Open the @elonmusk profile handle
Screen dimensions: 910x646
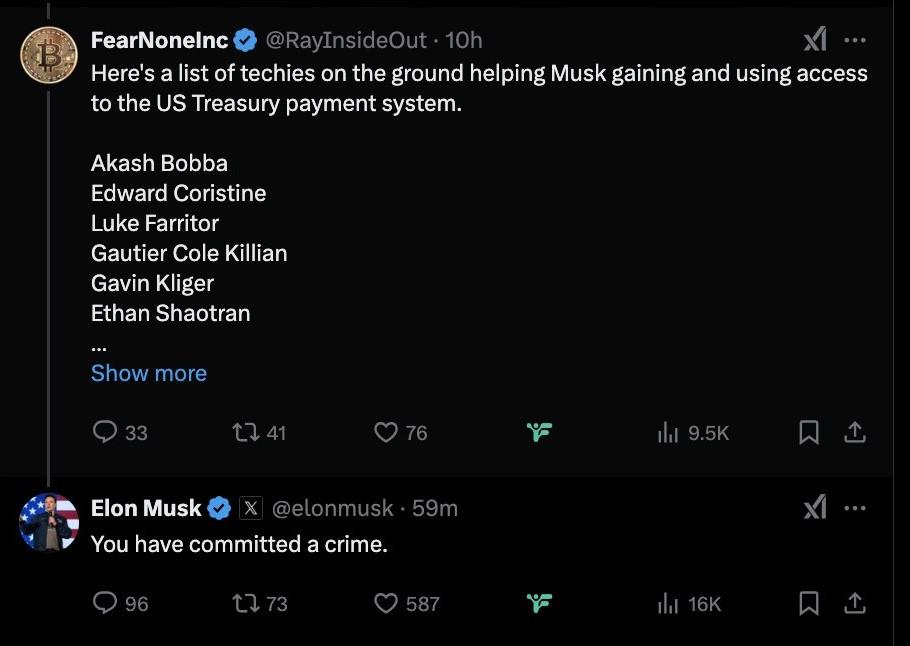click(x=333, y=508)
